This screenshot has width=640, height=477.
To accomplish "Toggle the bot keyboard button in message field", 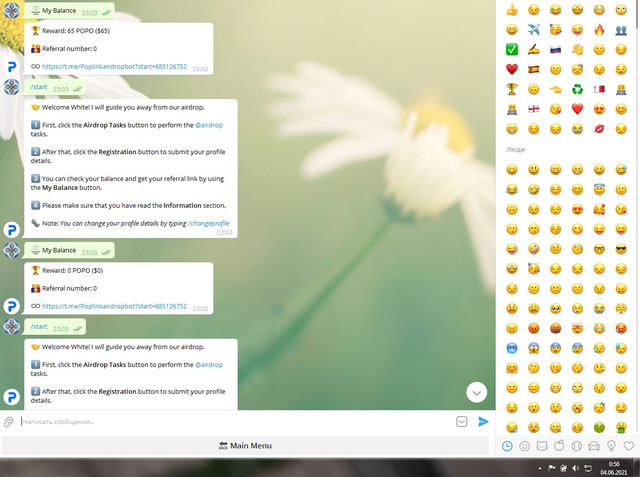I will pyautogui.click(x=462, y=422).
